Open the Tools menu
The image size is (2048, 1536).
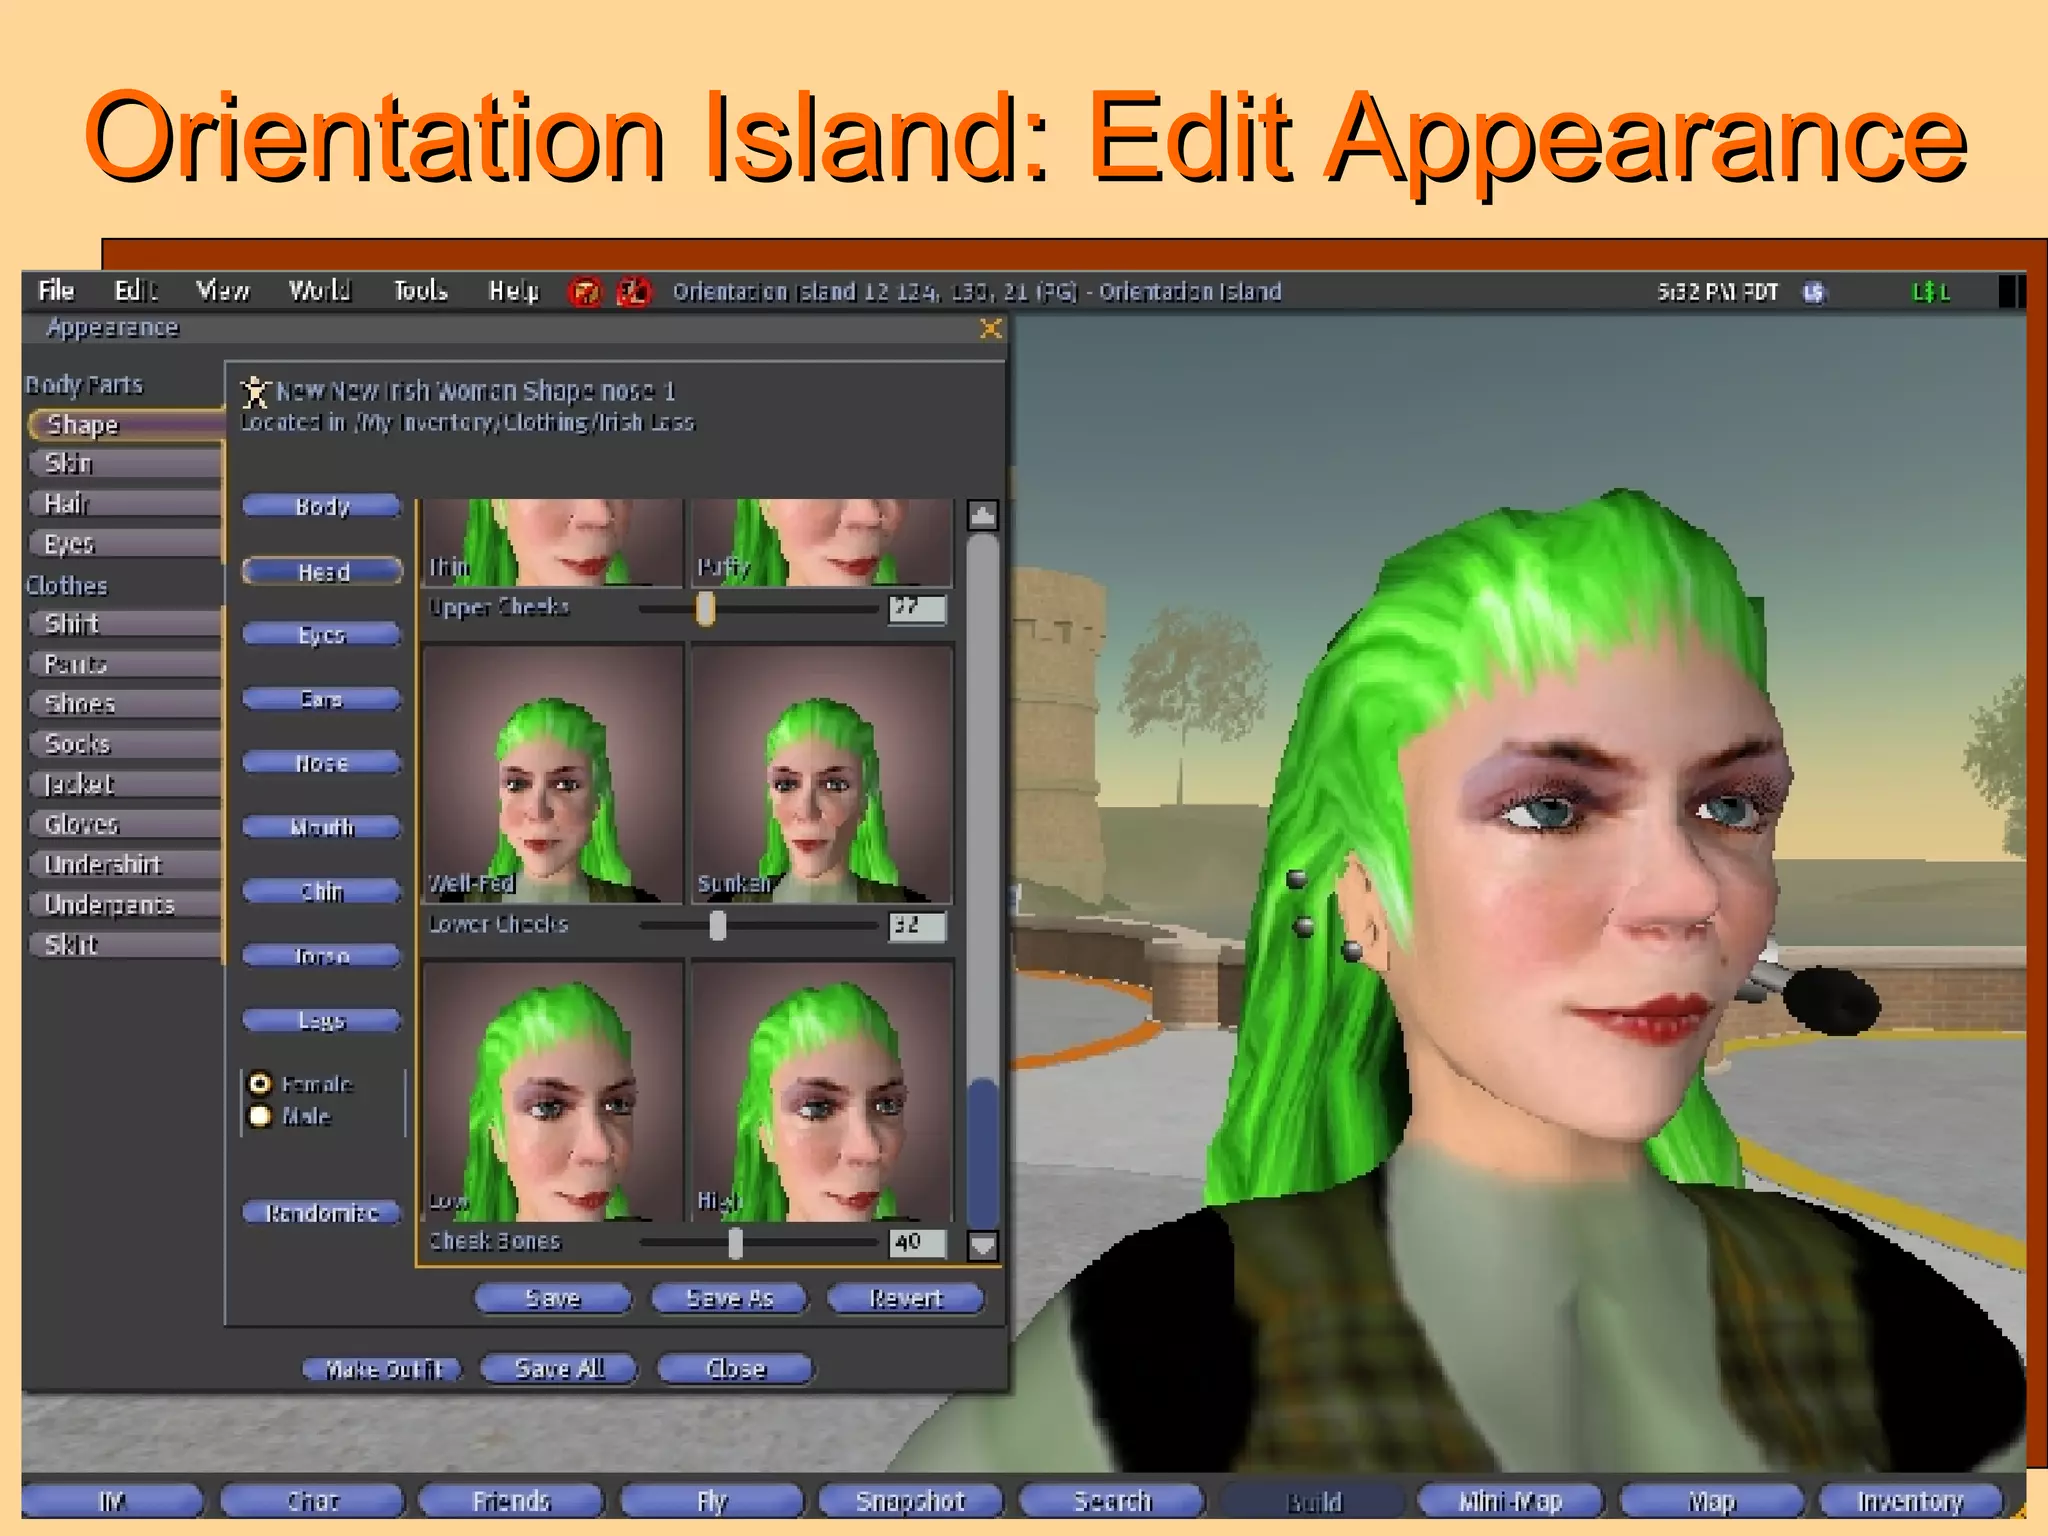420,291
